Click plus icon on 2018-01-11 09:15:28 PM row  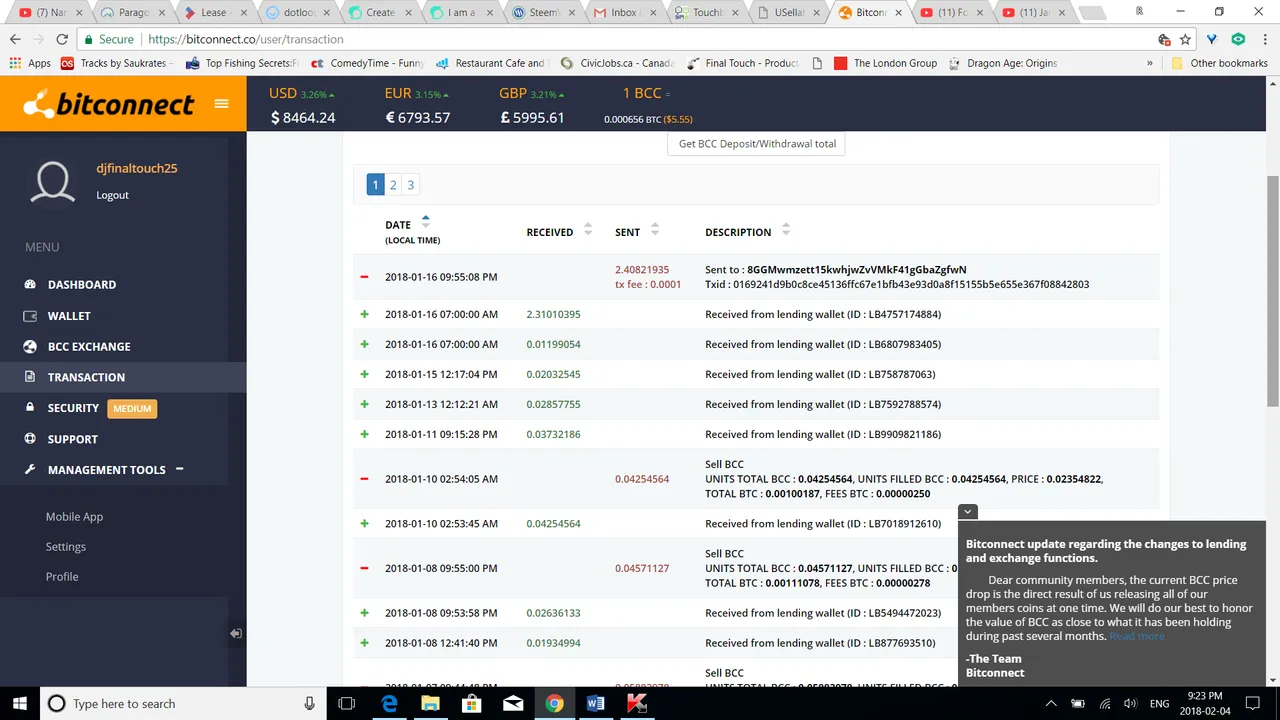click(x=364, y=434)
